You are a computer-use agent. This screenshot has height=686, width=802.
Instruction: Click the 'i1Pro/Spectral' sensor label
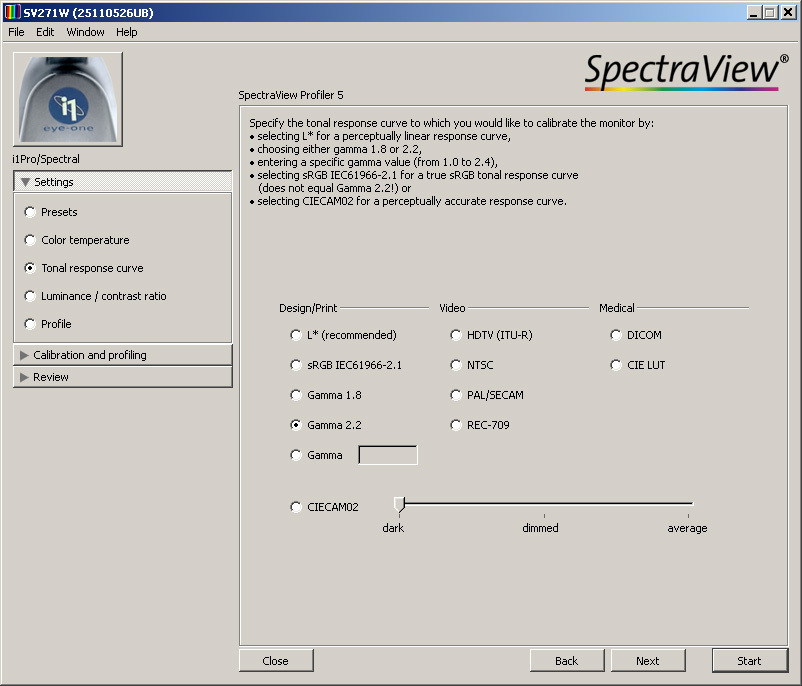point(46,159)
